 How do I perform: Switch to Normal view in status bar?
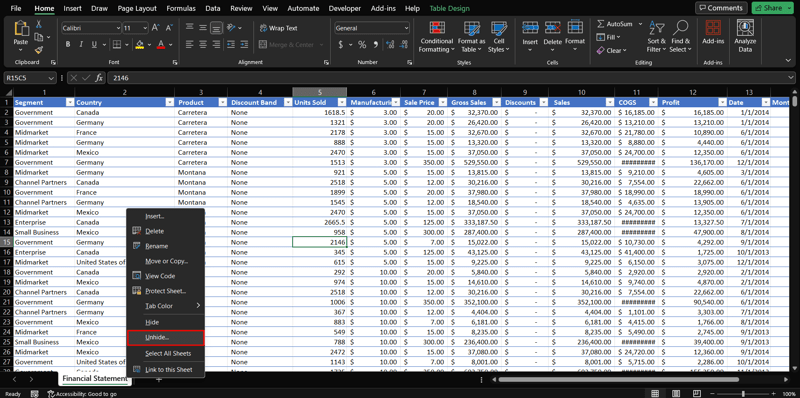point(655,393)
